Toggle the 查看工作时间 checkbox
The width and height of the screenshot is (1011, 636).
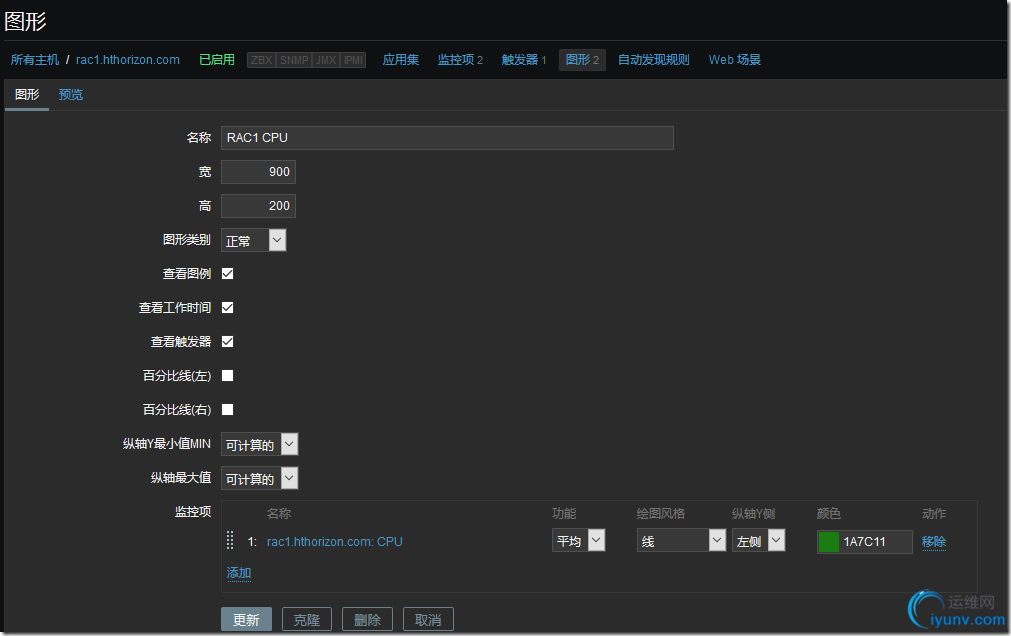228,308
